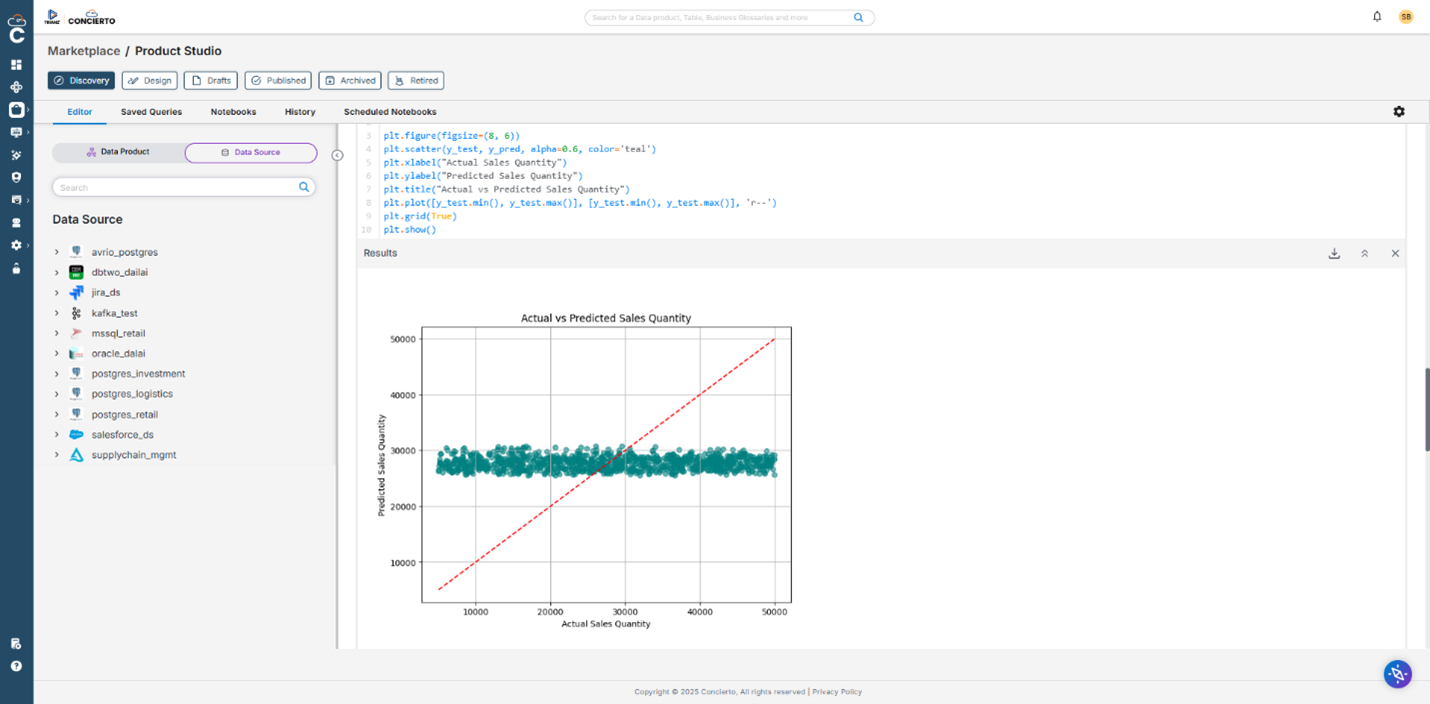Collapse the Results panel with the double chevron
This screenshot has width=1430, height=704.
pyautogui.click(x=1364, y=253)
